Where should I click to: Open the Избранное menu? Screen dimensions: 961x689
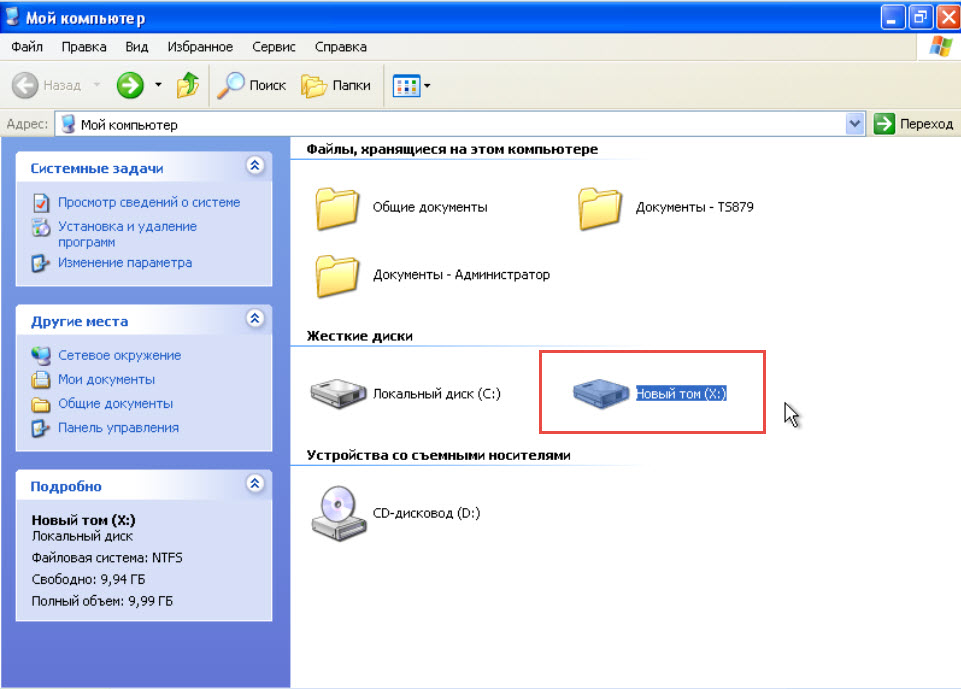pos(200,47)
